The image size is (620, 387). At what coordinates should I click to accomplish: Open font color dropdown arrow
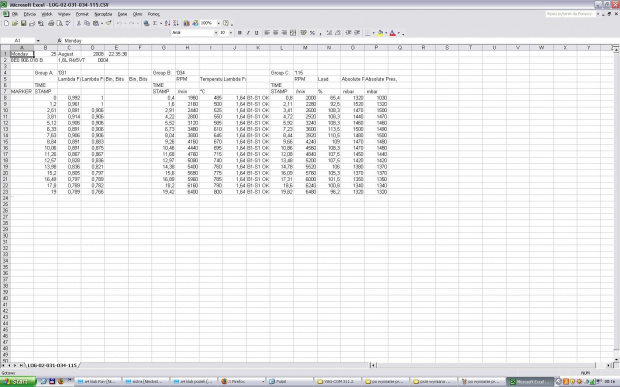[x=399, y=33]
